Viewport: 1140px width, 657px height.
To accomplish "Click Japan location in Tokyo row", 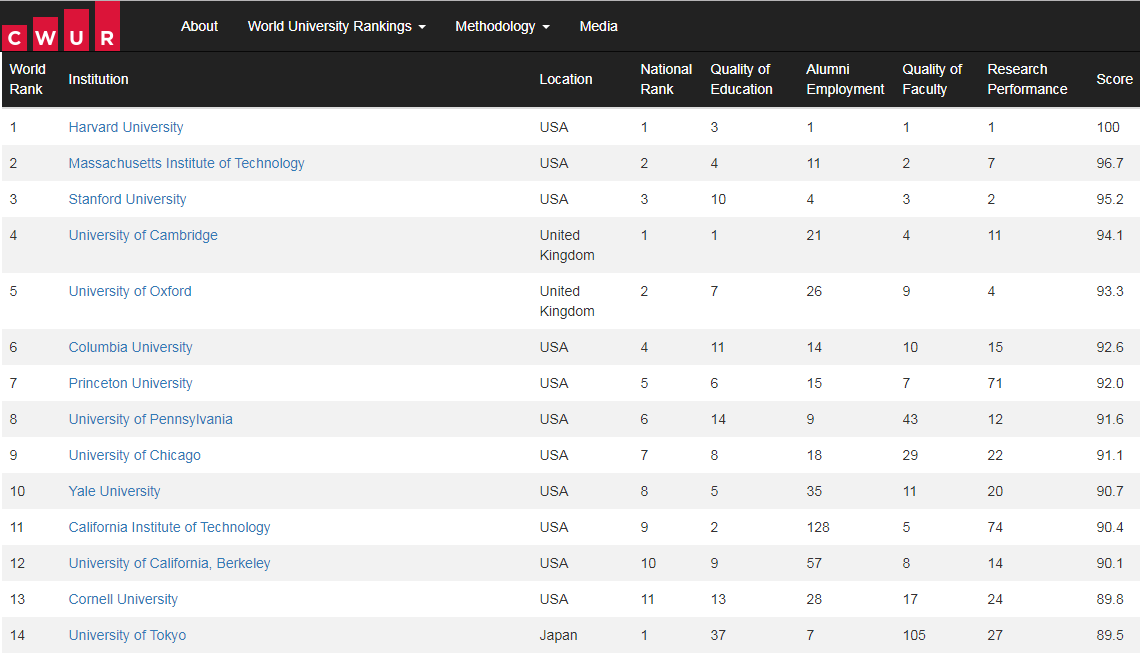I will [558, 635].
